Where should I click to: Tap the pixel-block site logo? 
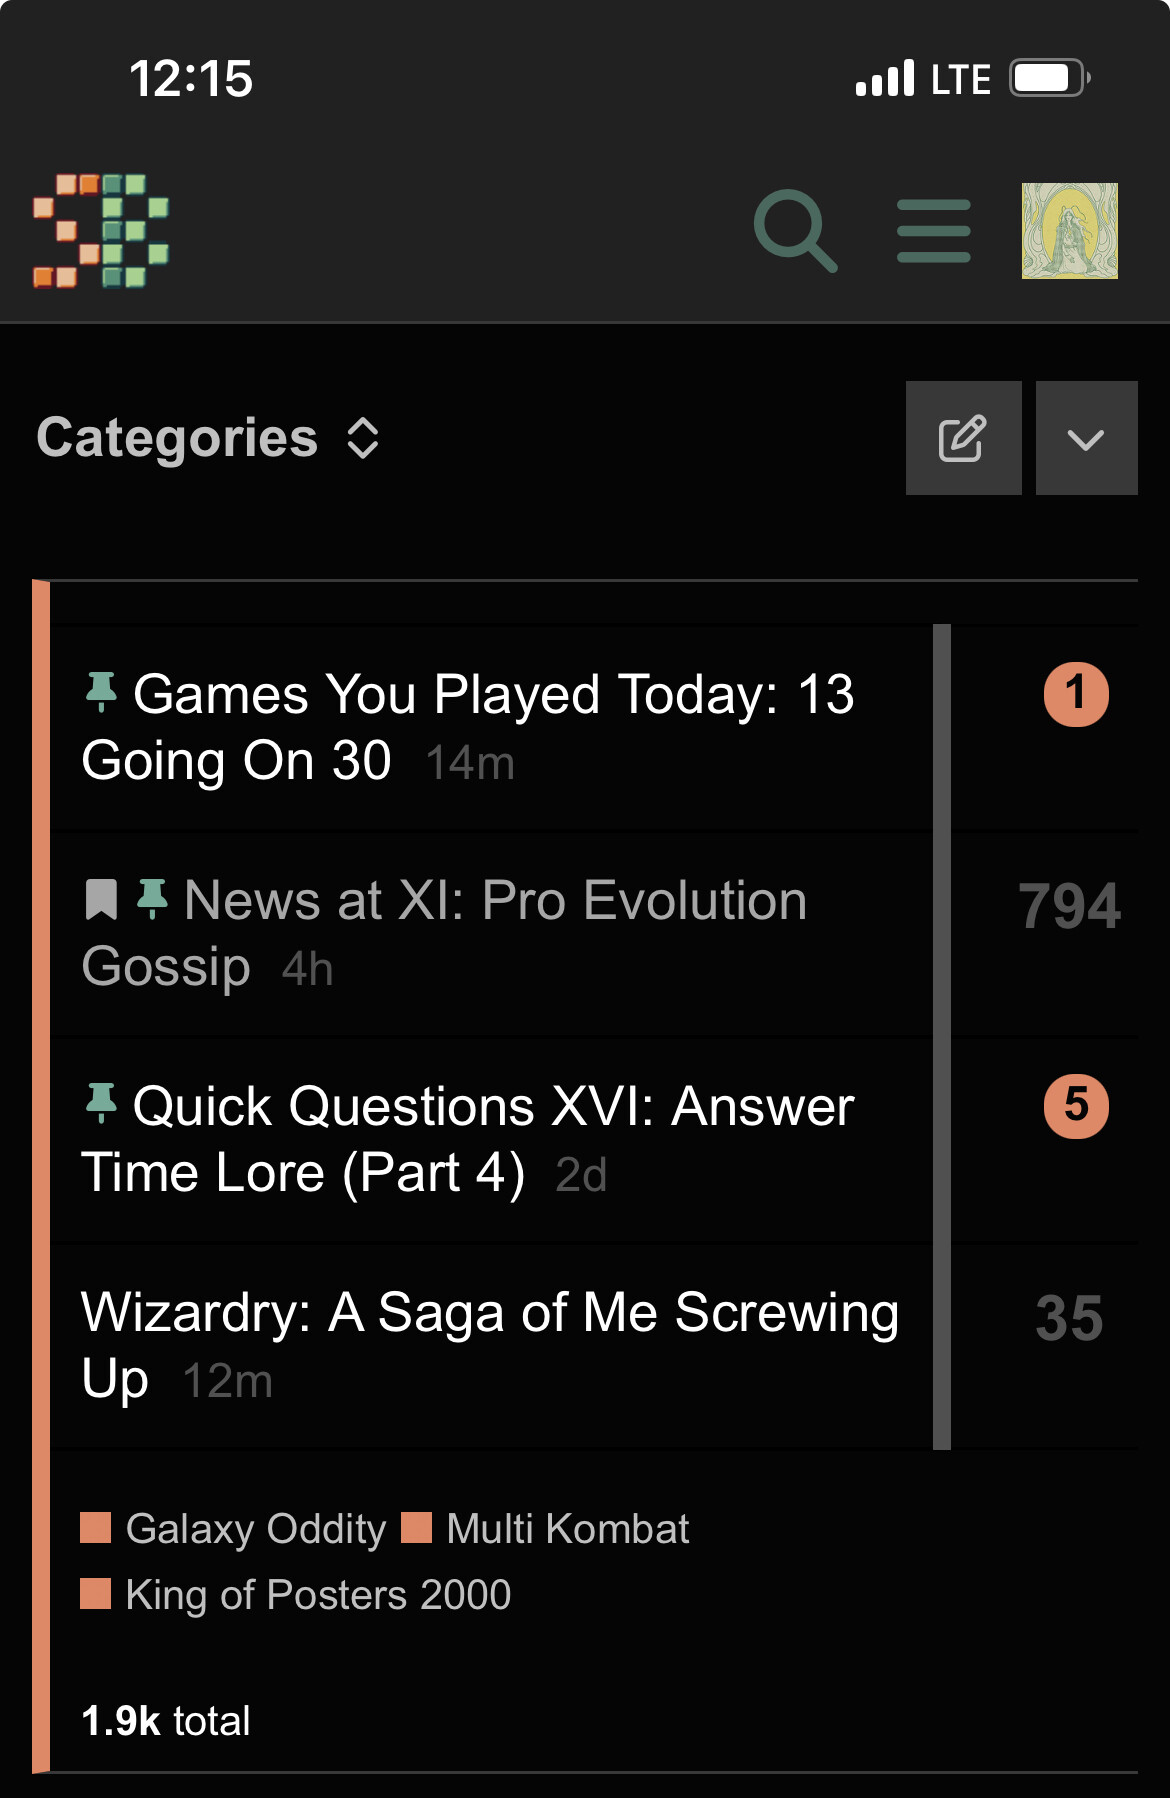(101, 231)
